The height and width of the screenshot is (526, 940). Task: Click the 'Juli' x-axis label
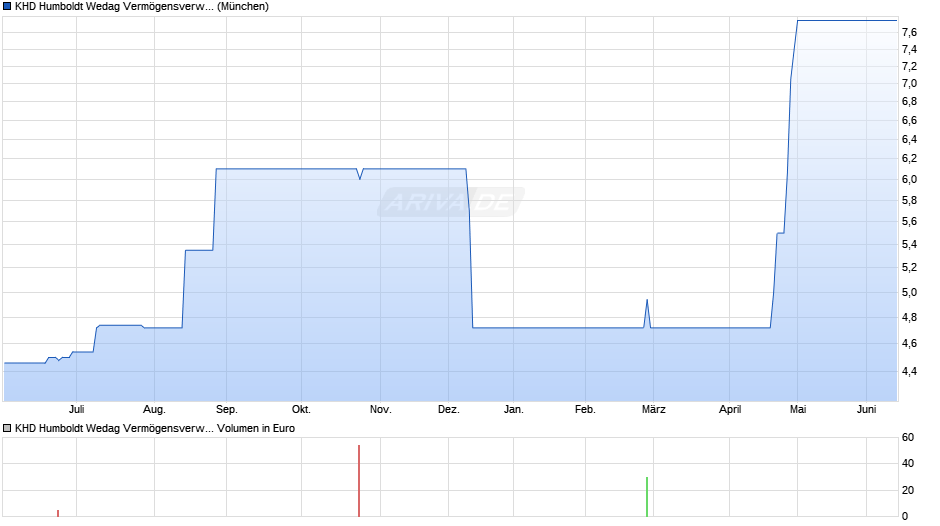pyautogui.click(x=76, y=409)
